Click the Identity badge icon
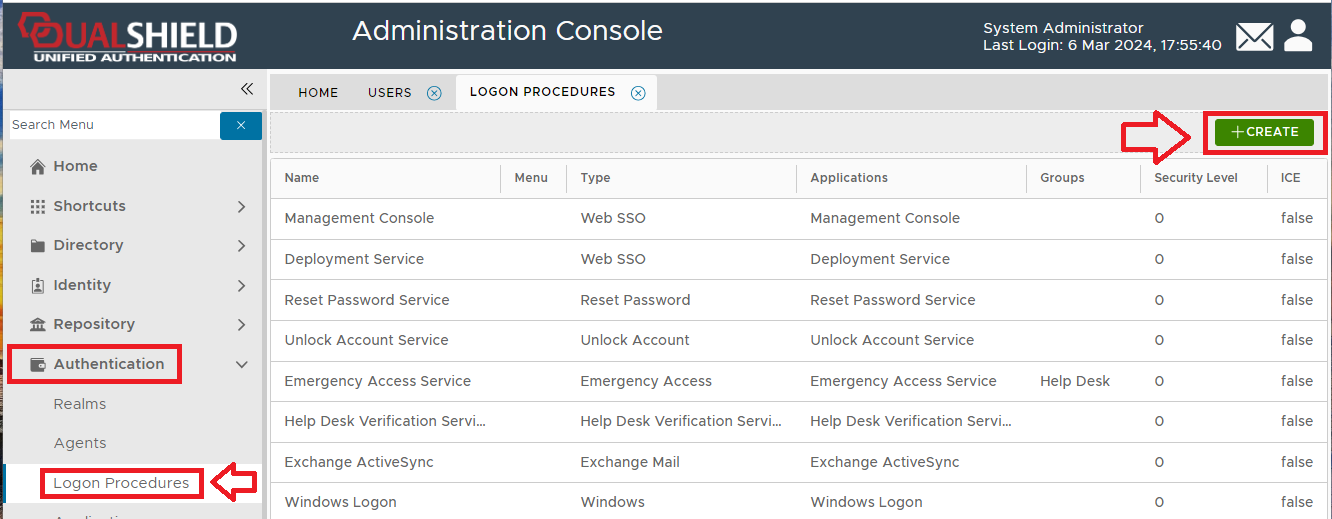The image size is (1332, 519). tap(38, 286)
